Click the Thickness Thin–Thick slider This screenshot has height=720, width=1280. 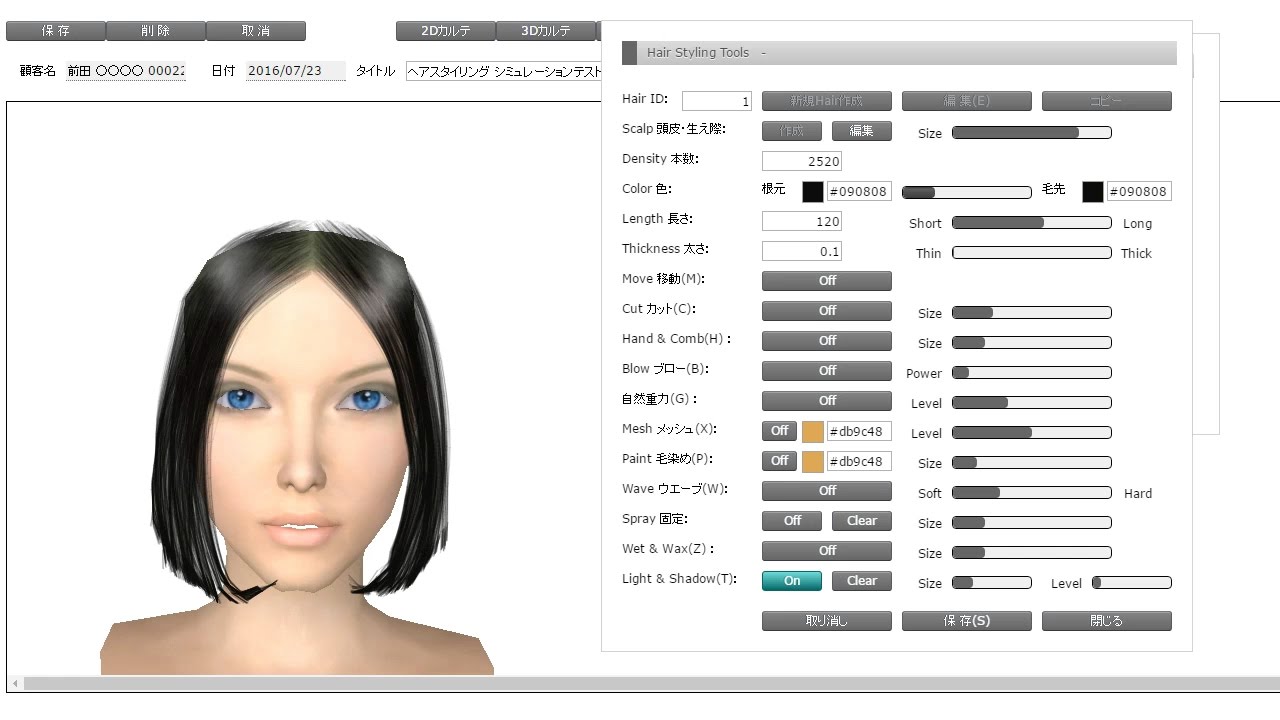1031,253
